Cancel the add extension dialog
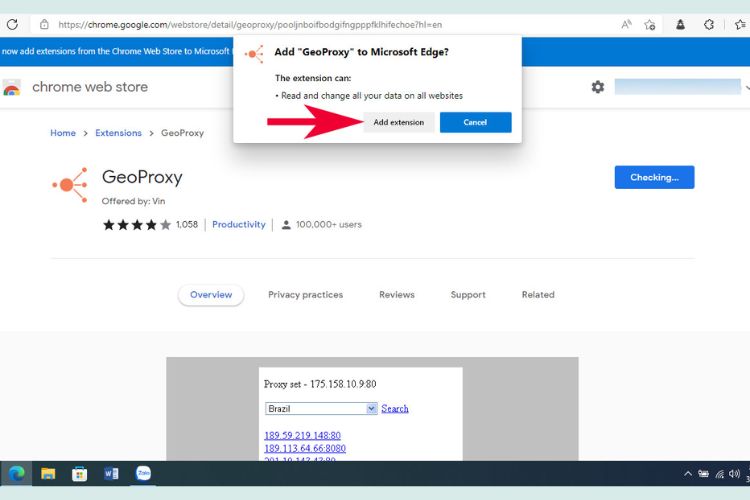 coord(475,122)
